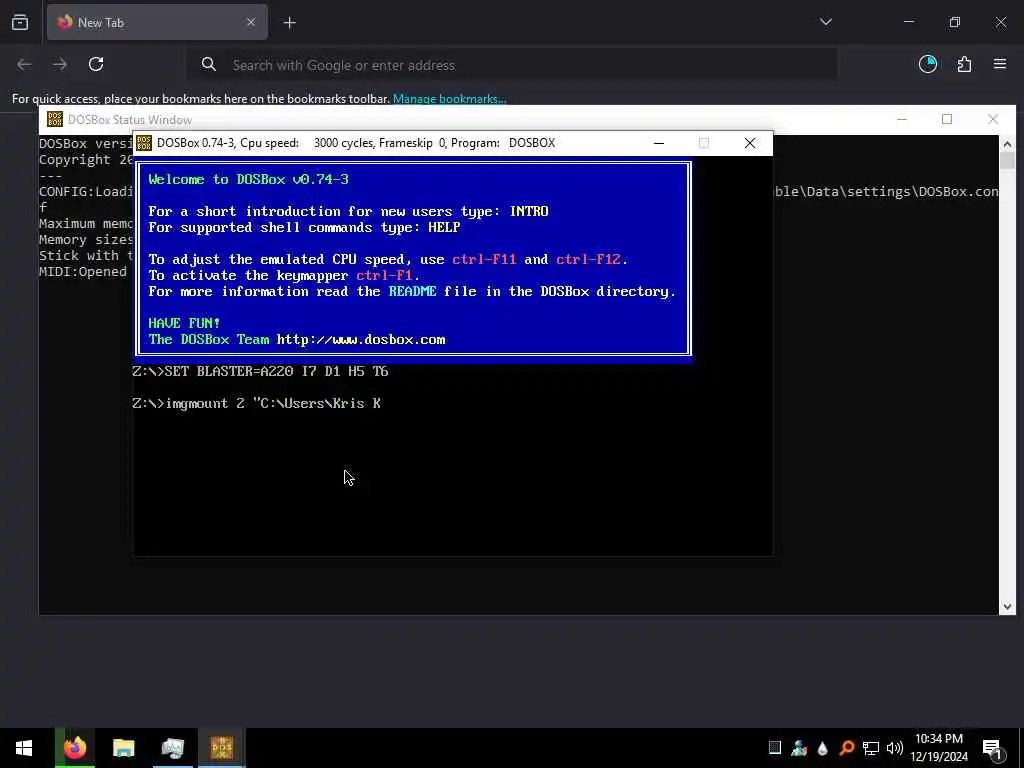Click the imgmount command line text
Image resolution: width=1024 pixels, height=768 pixels.
pyautogui.click(x=256, y=404)
